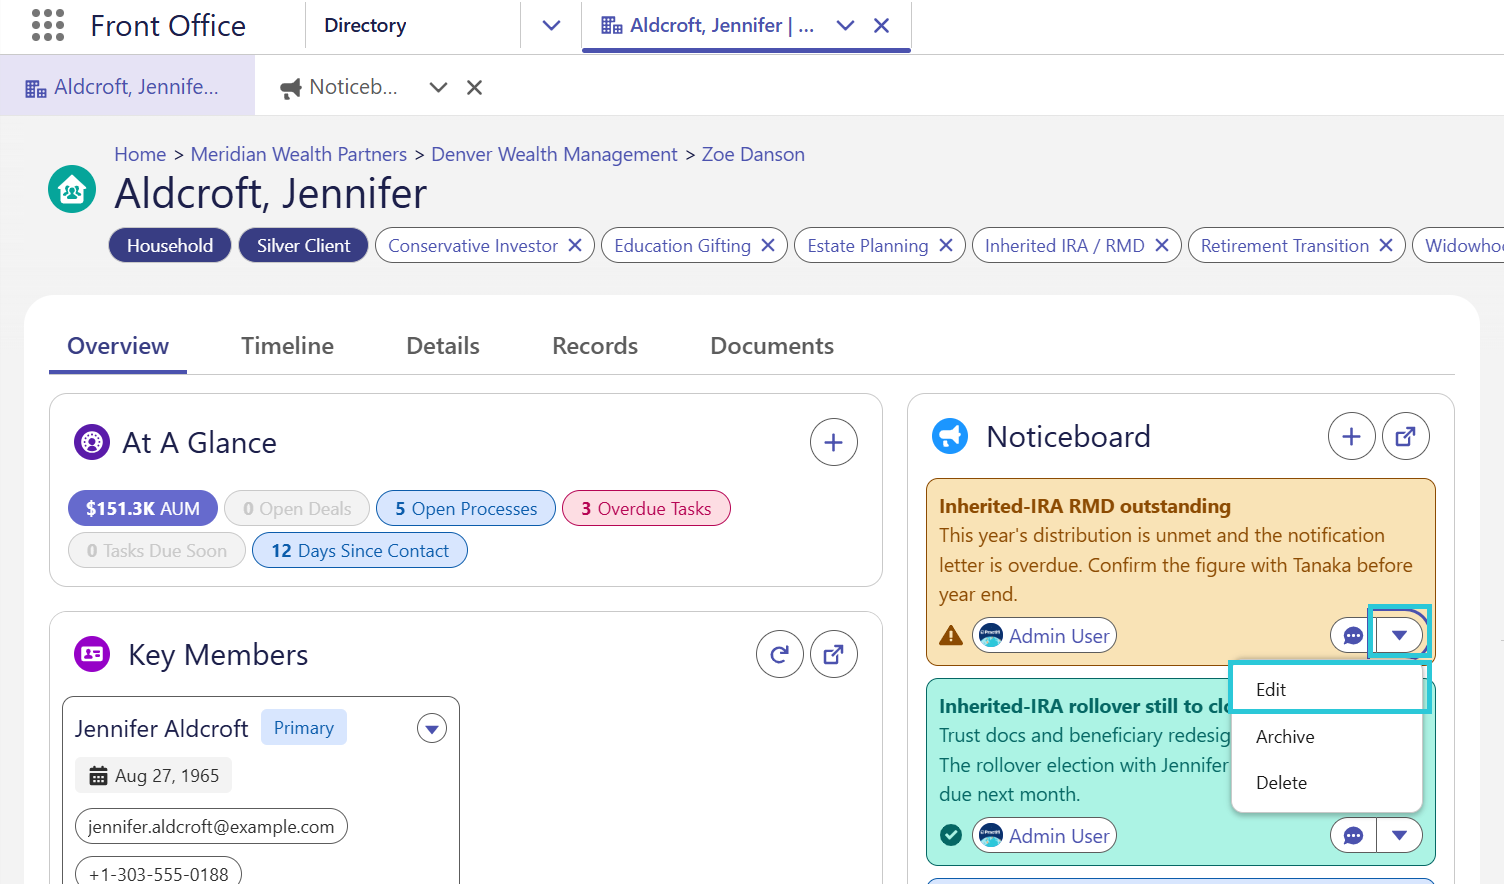Image resolution: width=1504 pixels, height=884 pixels.
Task: Expand the Directory navigation dropdown
Action: [551, 26]
